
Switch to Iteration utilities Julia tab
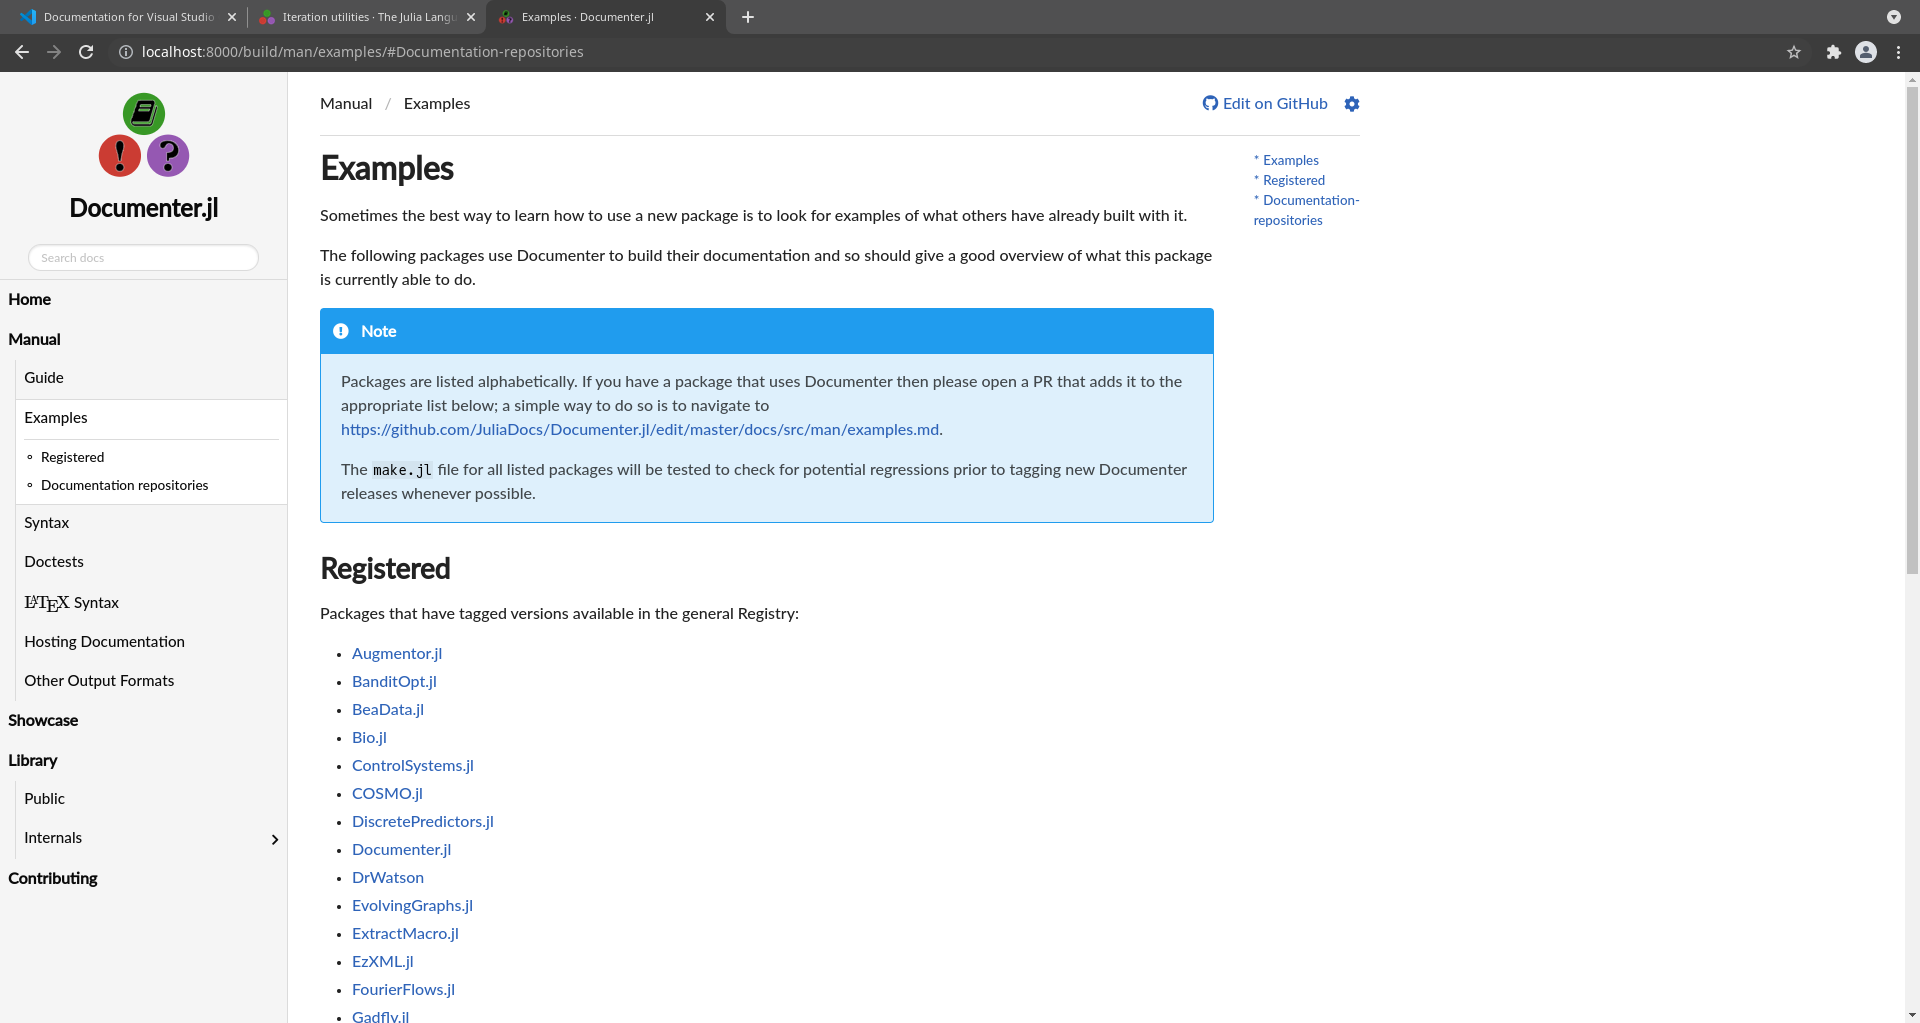pyautogui.click(x=367, y=17)
